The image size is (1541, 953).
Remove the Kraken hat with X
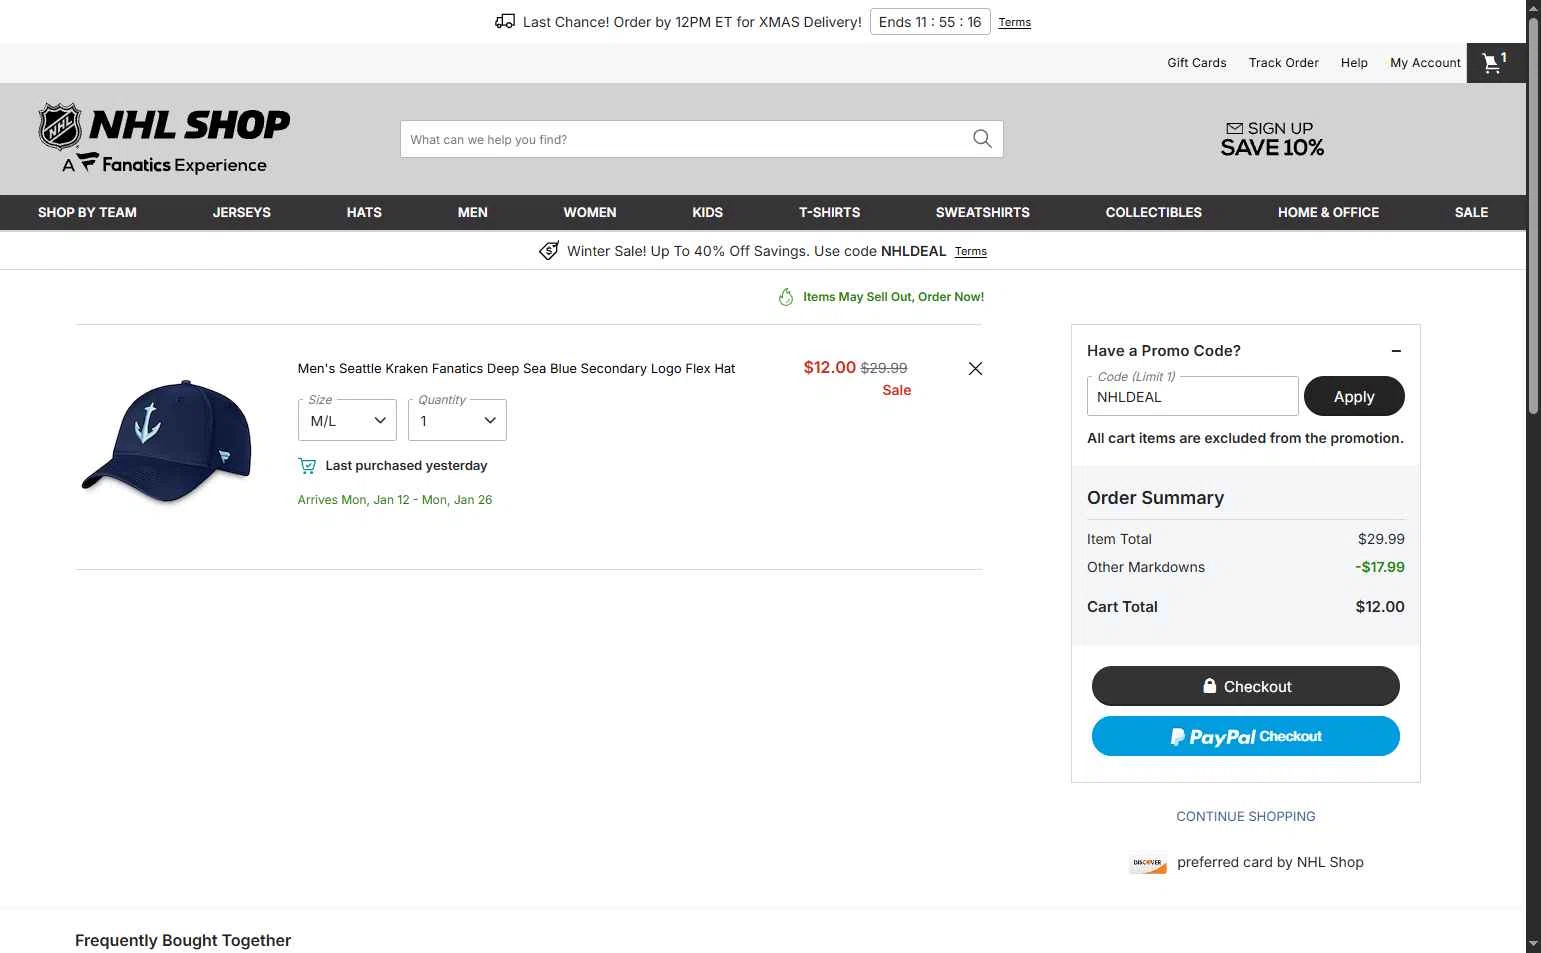pyautogui.click(x=975, y=368)
